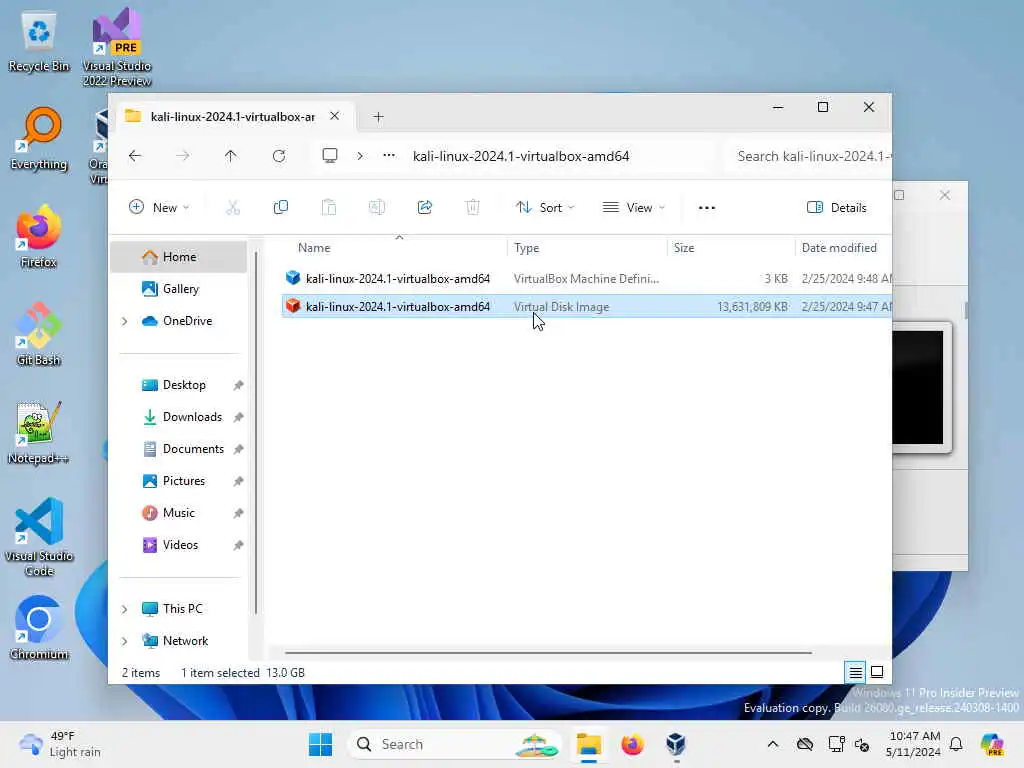Open Visual Studio 2022 Preview desktop shortcut

pyautogui.click(x=117, y=47)
